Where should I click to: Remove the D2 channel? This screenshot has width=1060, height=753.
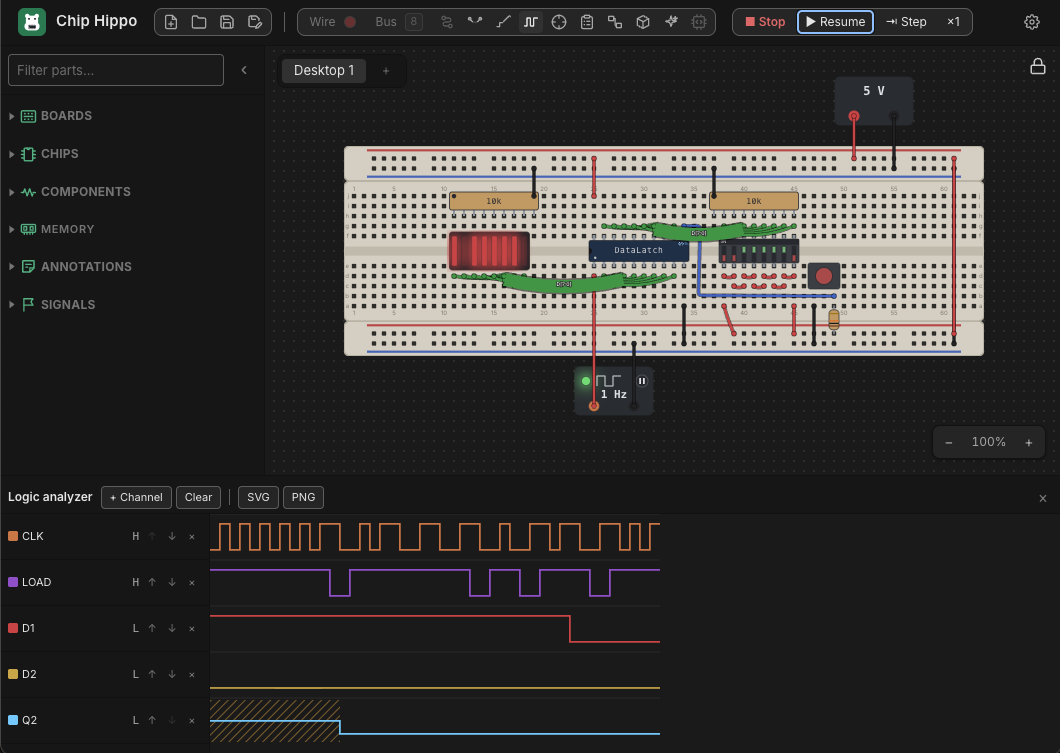(192, 674)
